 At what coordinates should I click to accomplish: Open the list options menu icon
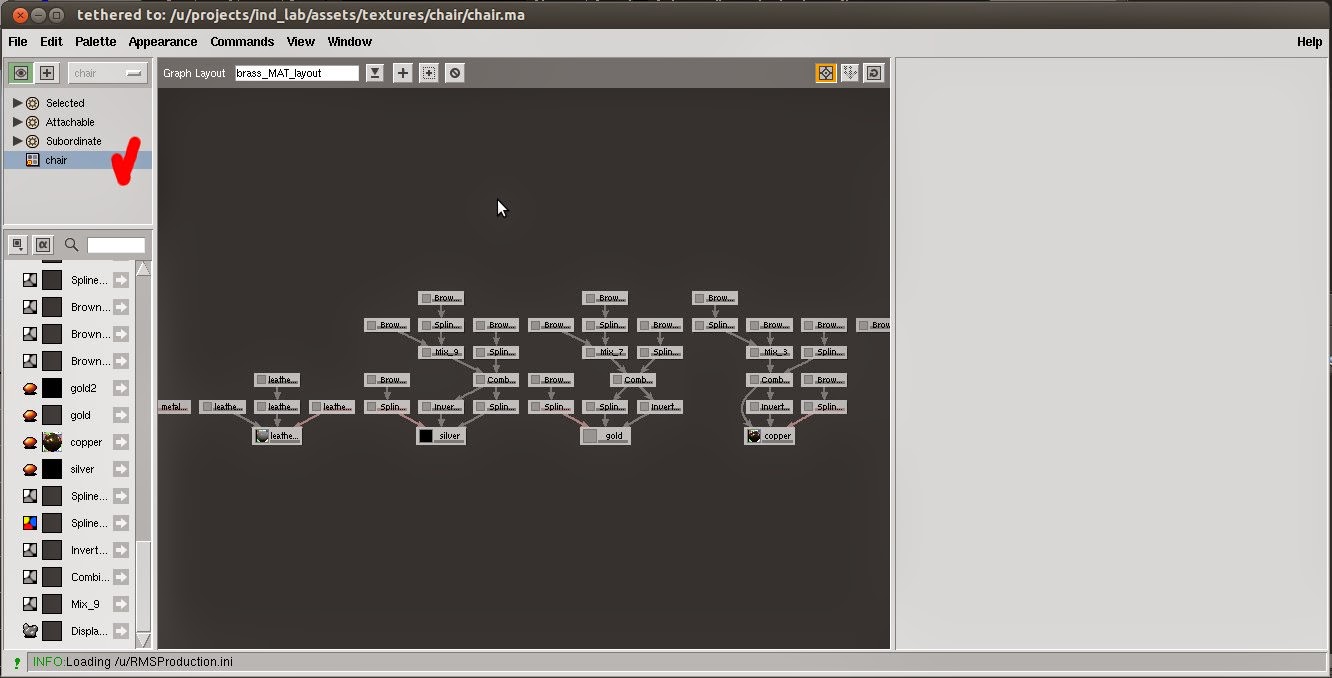(x=19, y=244)
